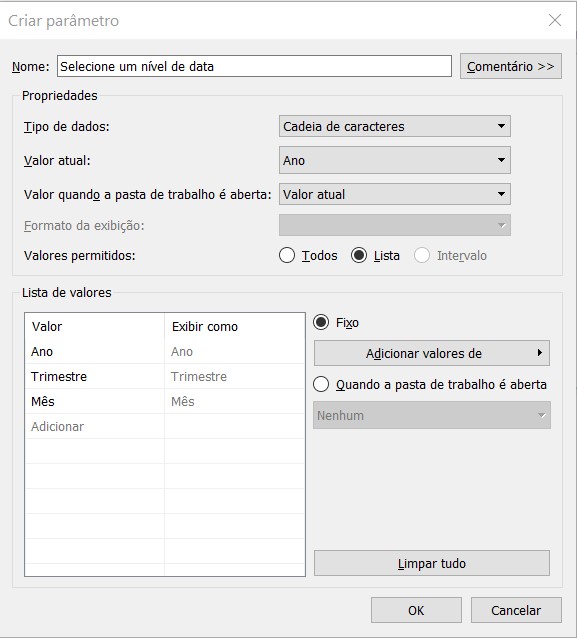Select the Mês value cell
577x638 pixels.
point(95,402)
